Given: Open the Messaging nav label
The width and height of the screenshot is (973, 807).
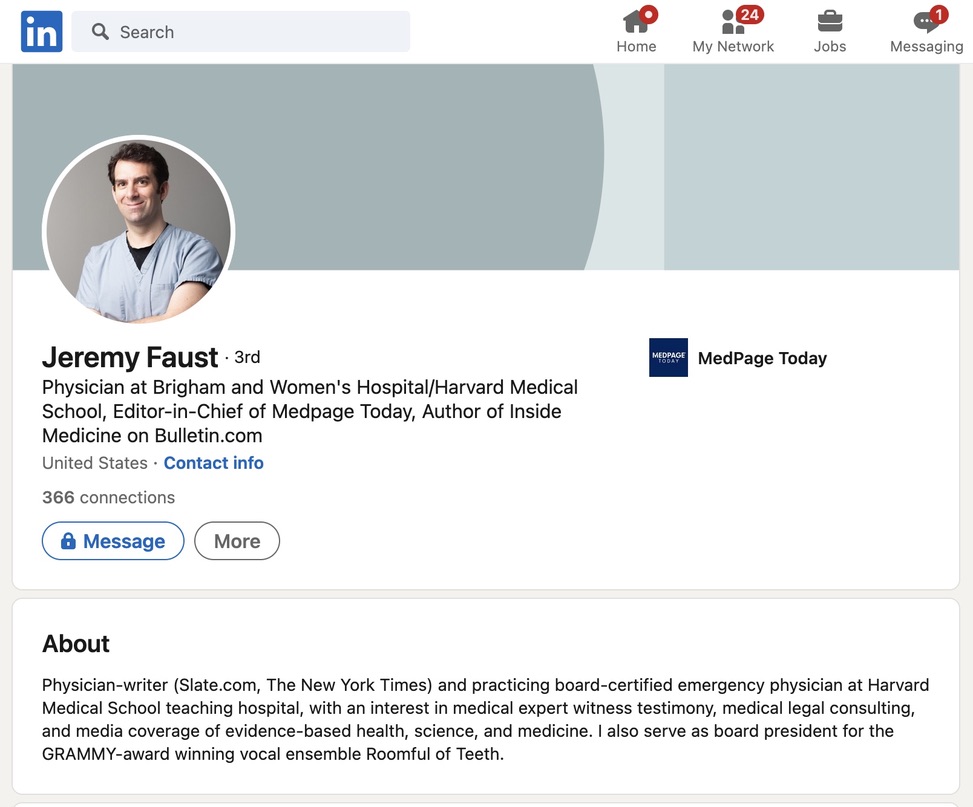Looking at the screenshot, I should click(x=926, y=46).
